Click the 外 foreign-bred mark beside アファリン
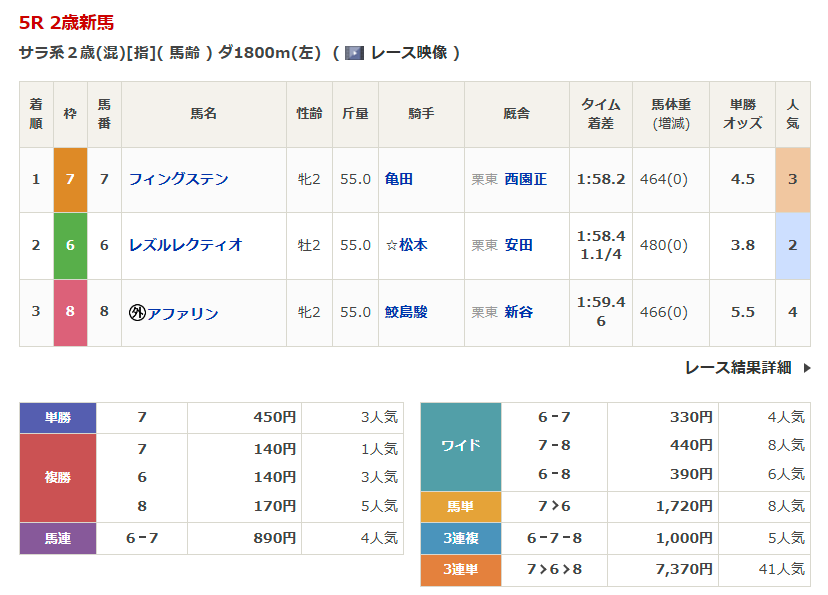828x595 pixels. pyautogui.click(x=137, y=313)
